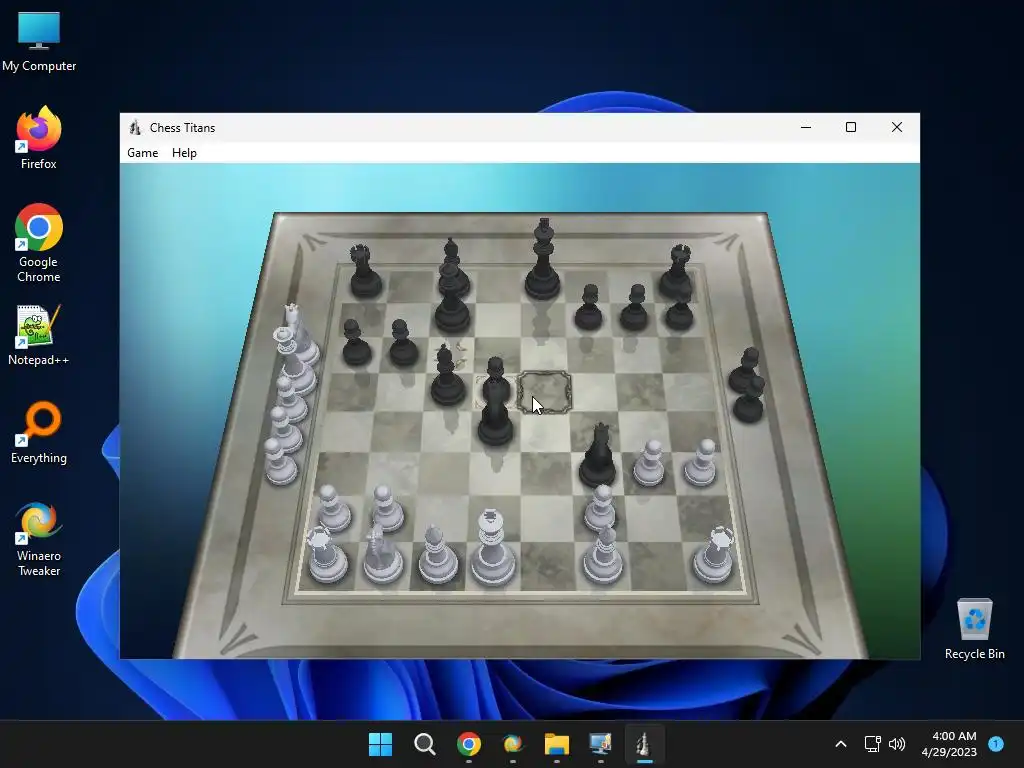Select the Notepad++ desktop shortcut
The height and width of the screenshot is (768, 1024).
coord(39,334)
